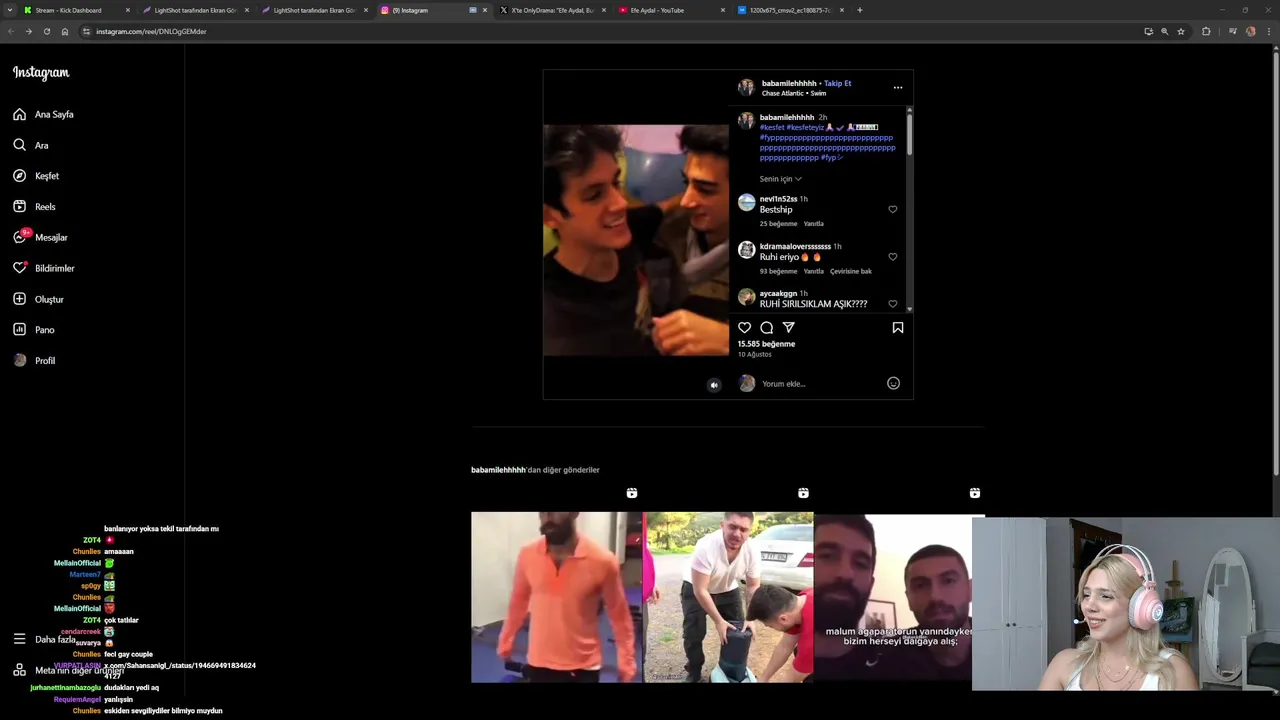
Task: Click the comment bubble icon
Action: coord(766,328)
